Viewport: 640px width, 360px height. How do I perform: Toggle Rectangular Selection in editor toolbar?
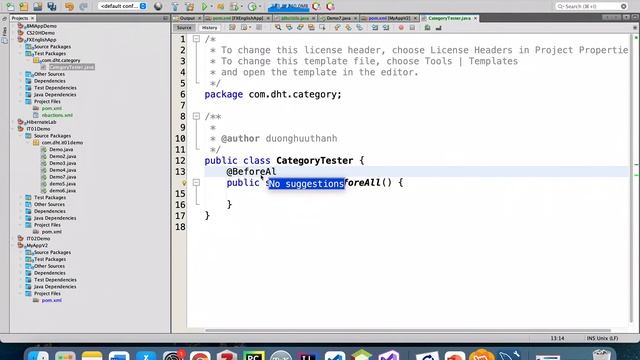[x=322, y=28]
